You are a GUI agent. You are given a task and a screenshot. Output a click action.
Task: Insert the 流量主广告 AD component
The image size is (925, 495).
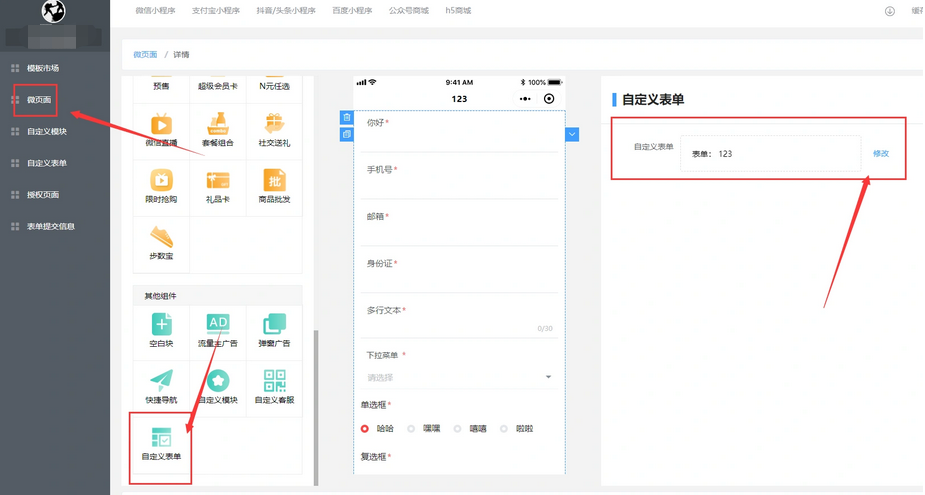coord(218,331)
